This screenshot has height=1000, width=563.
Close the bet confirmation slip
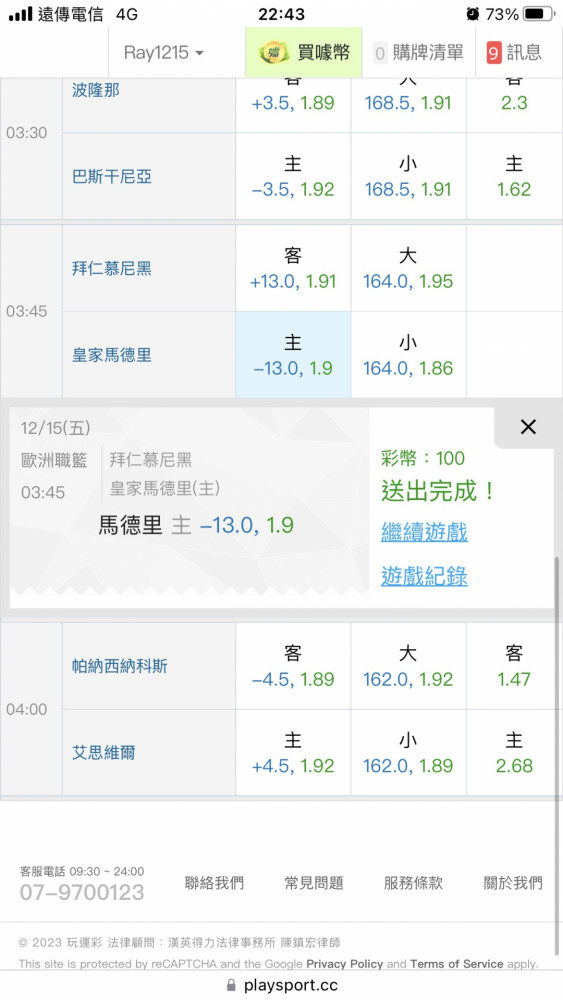[528, 427]
